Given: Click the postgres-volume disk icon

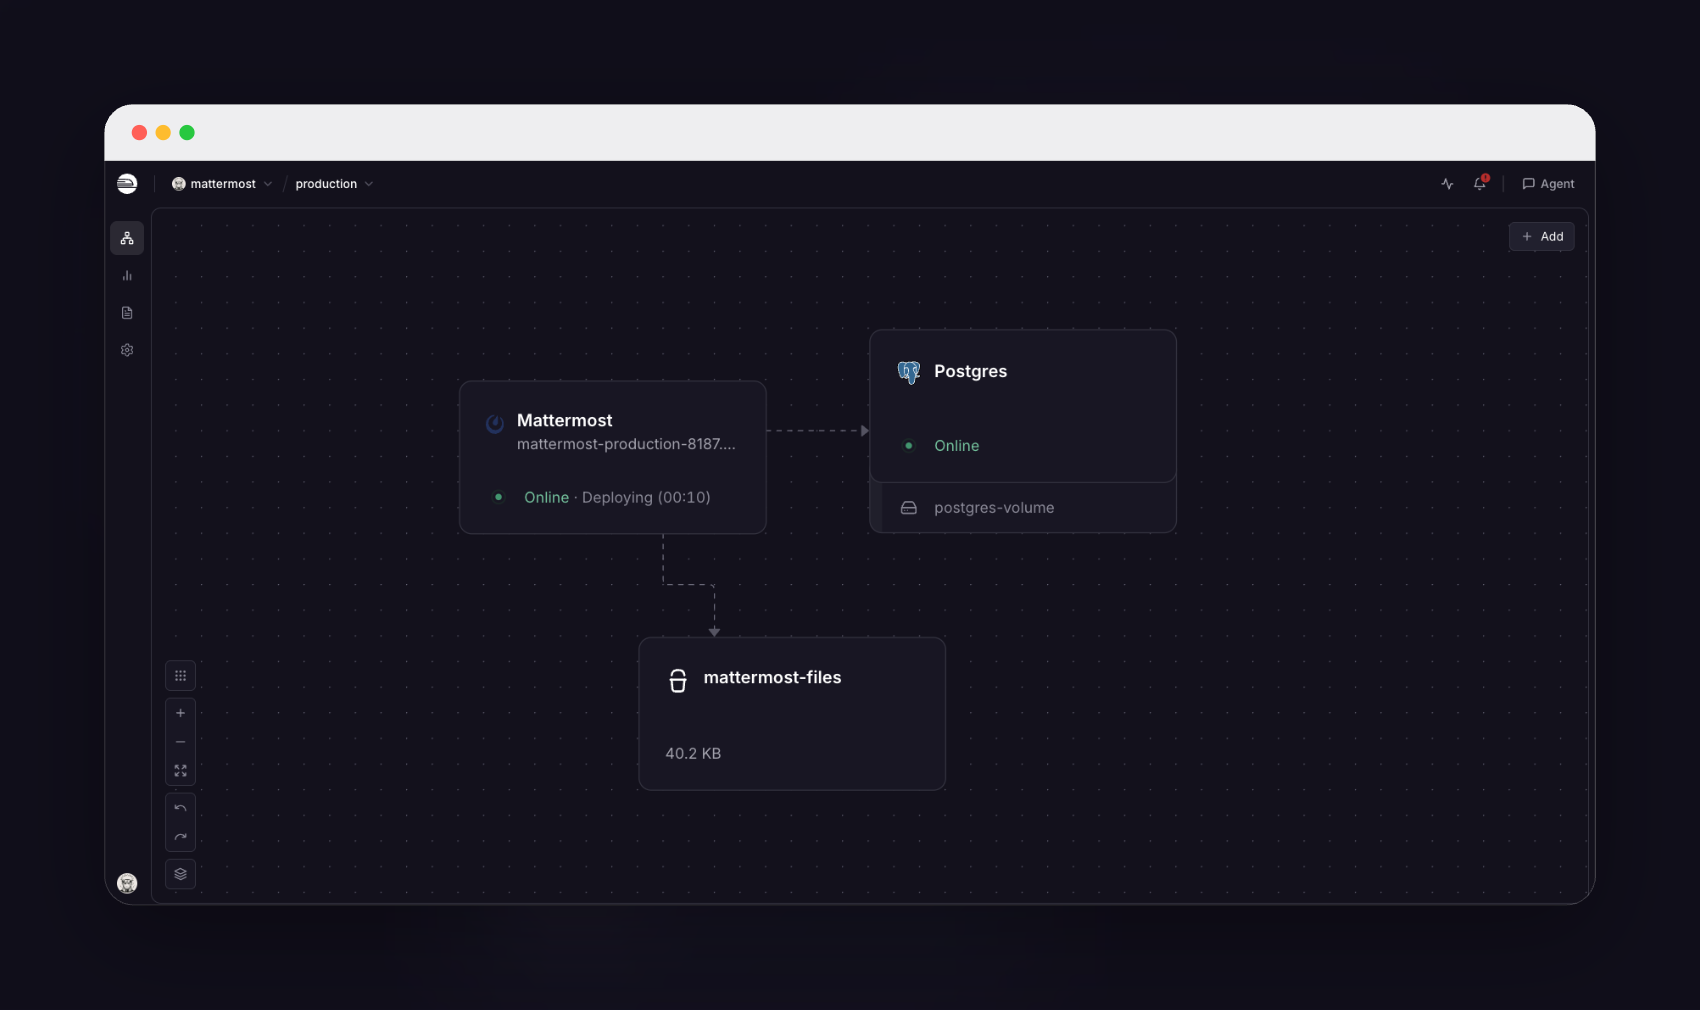Looking at the screenshot, I should click(x=909, y=508).
